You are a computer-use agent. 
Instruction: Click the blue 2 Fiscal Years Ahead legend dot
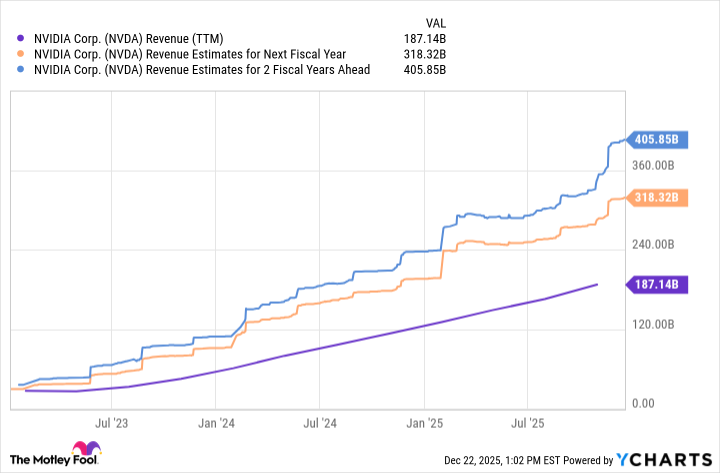tap(20, 69)
